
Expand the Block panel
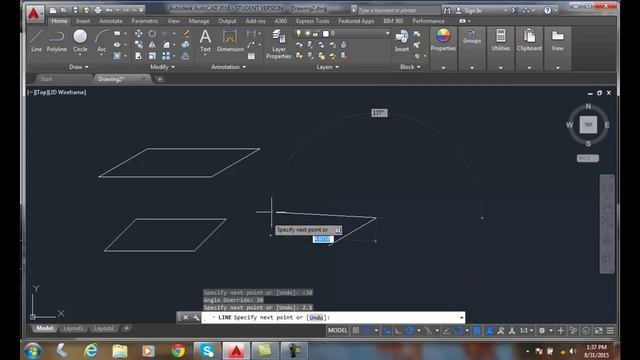410,67
